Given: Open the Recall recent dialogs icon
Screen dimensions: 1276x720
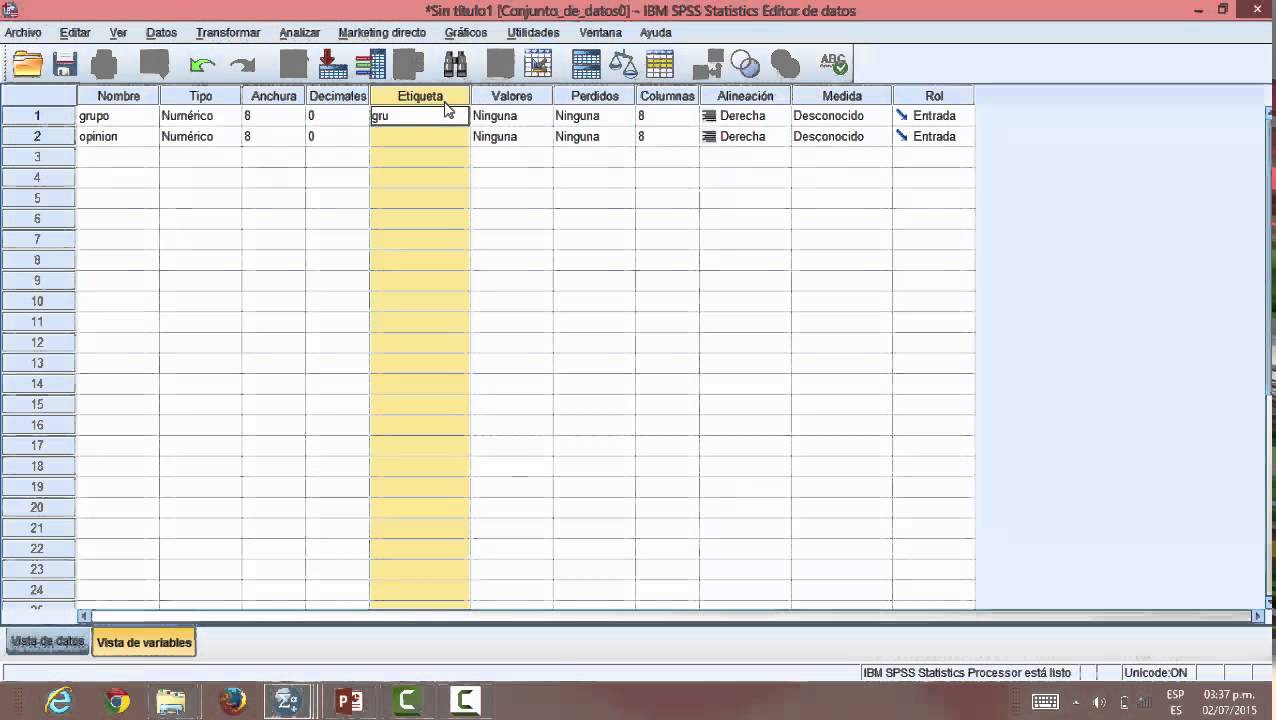Looking at the screenshot, I should click(x=154, y=64).
